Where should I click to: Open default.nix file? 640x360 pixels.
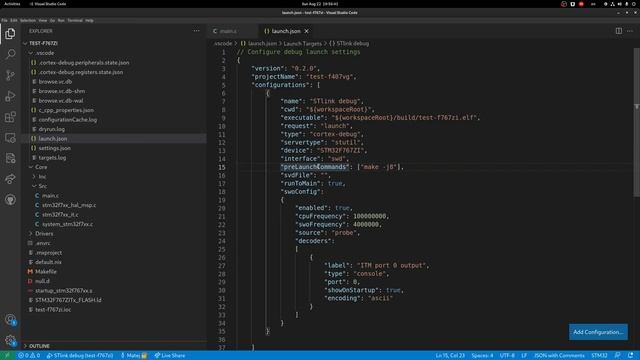(x=48, y=262)
